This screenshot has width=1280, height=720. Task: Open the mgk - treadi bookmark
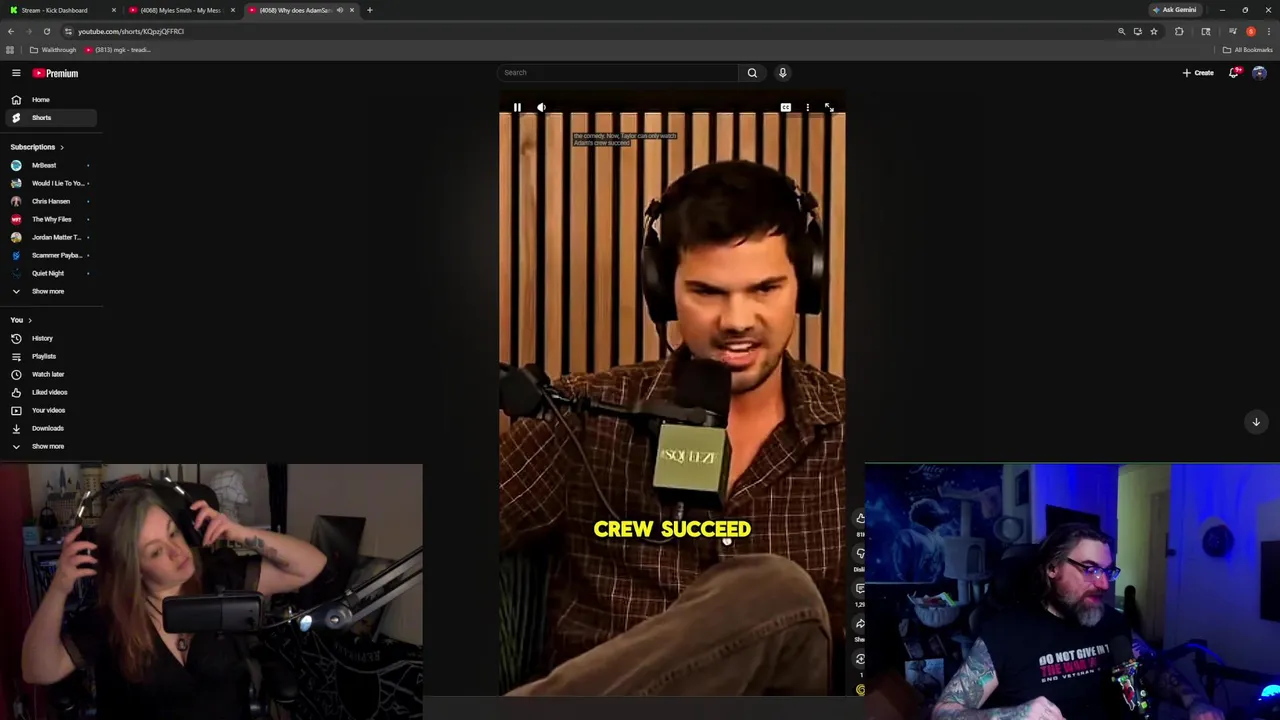(x=118, y=50)
